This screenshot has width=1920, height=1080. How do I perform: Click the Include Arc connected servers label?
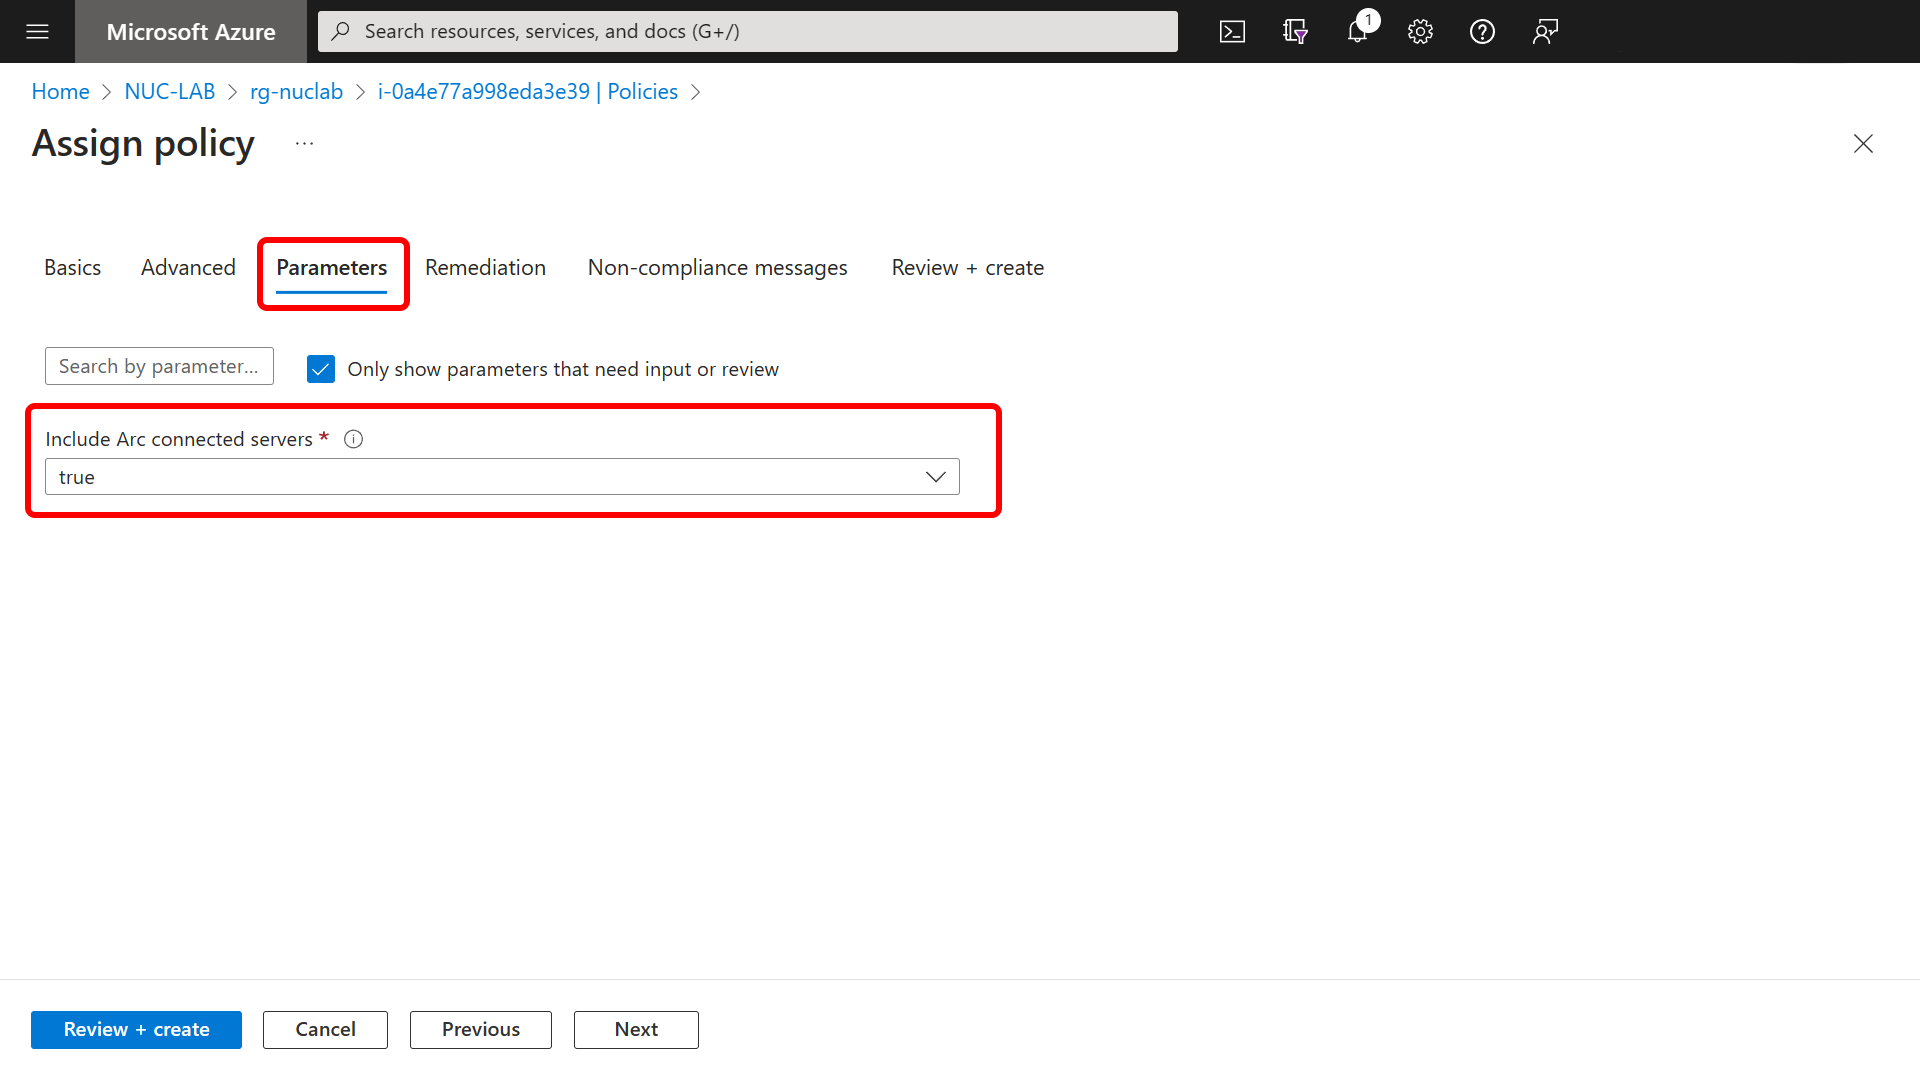tap(179, 439)
